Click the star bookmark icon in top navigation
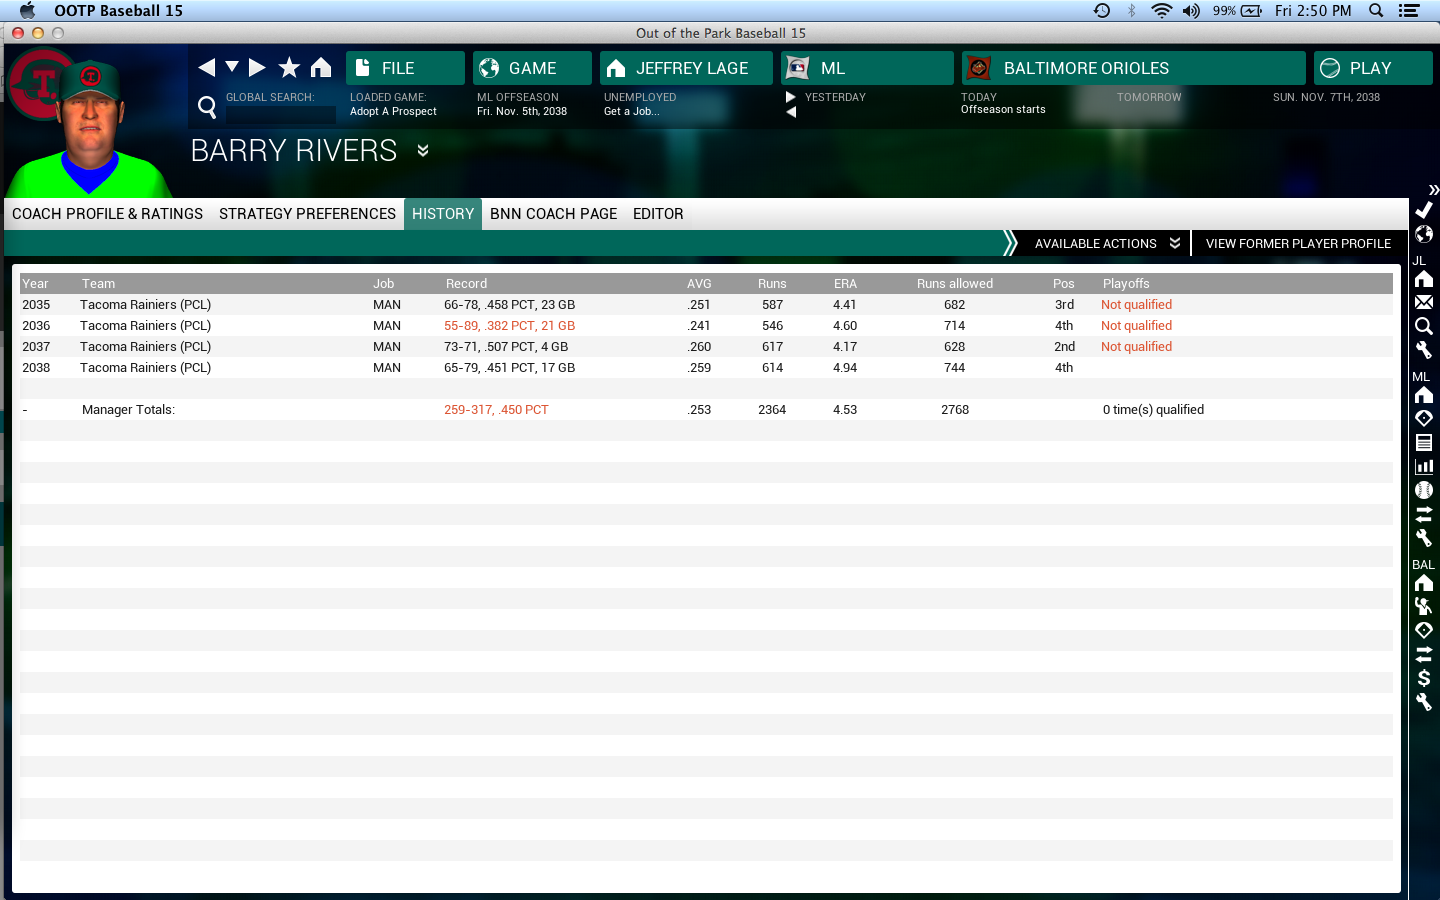The width and height of the screenshot is (1440, 900). 289,67
